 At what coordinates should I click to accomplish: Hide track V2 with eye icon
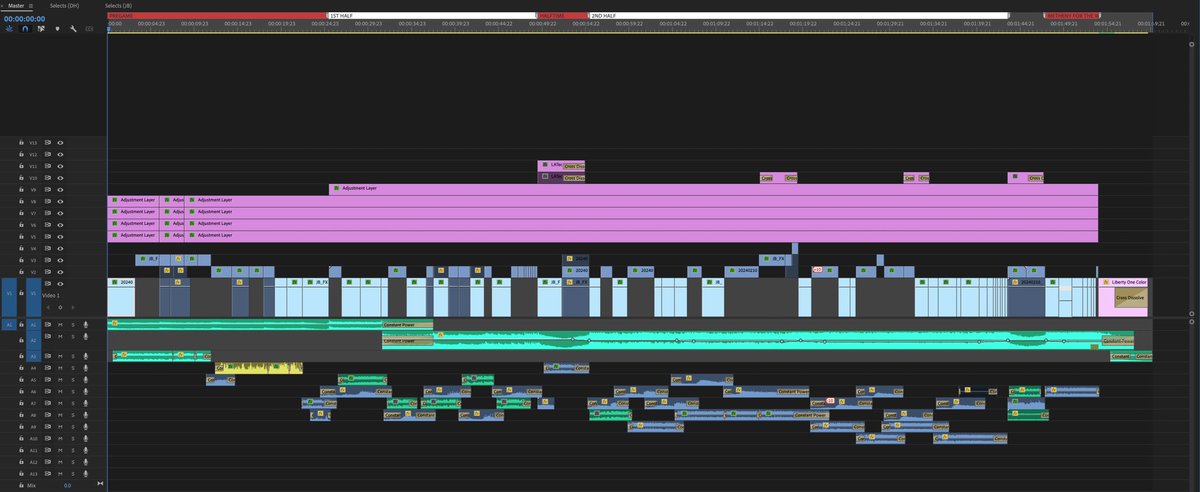pos(60,272)
